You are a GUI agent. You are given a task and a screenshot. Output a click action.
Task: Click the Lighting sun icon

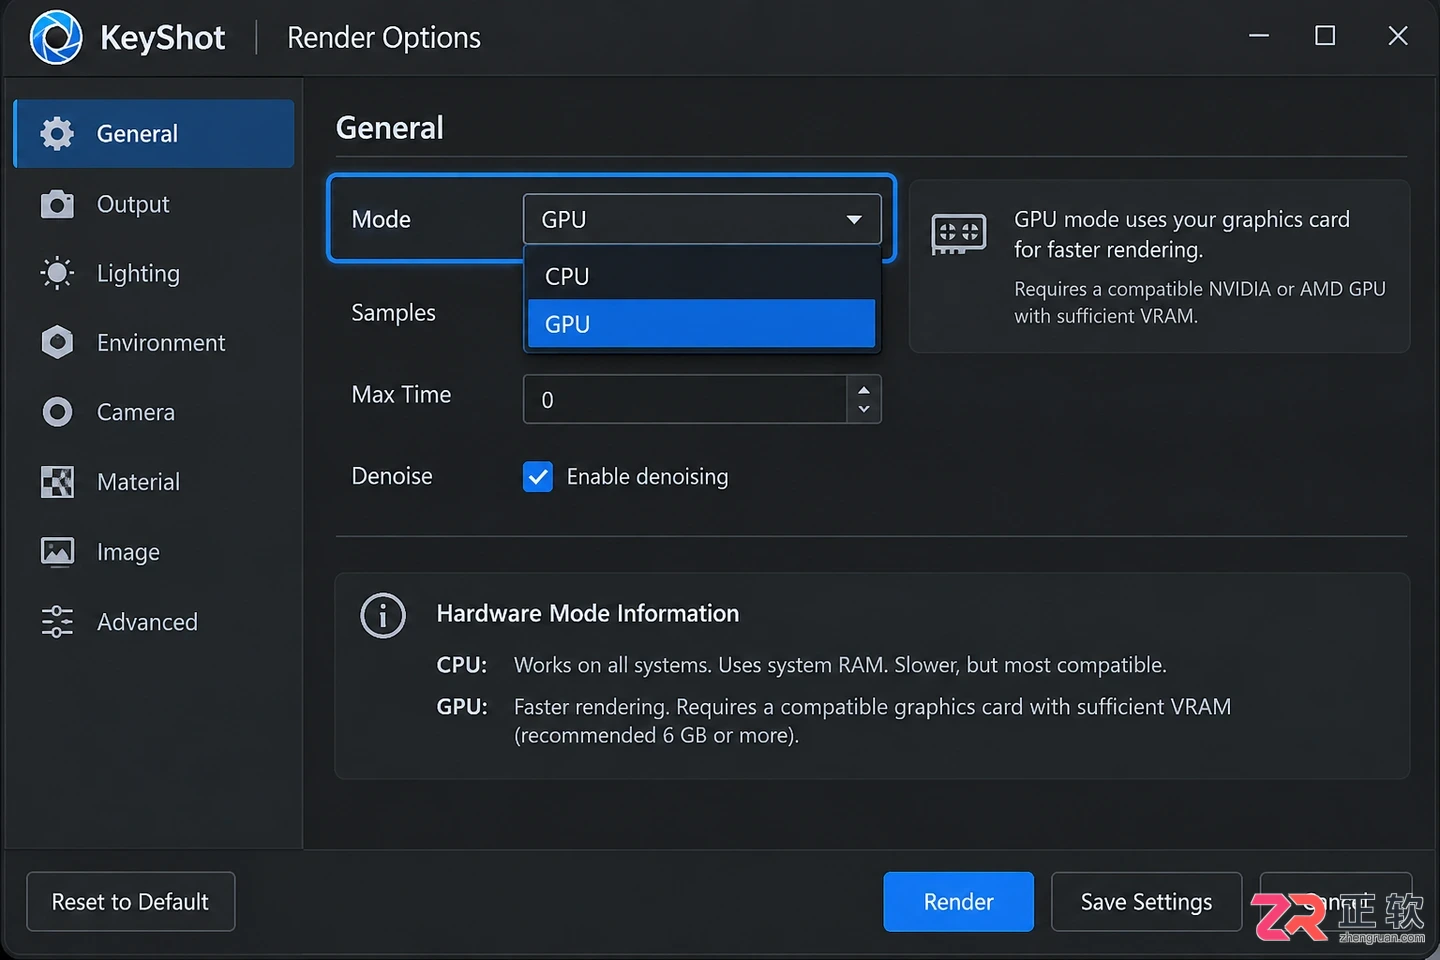(57, 273)
